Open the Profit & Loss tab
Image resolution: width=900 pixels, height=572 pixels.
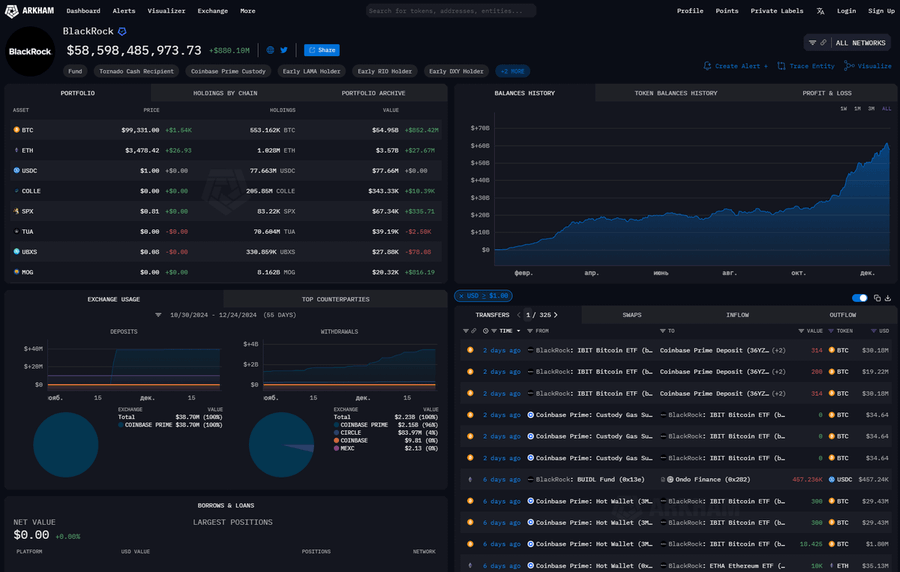[x=827, y=93]
